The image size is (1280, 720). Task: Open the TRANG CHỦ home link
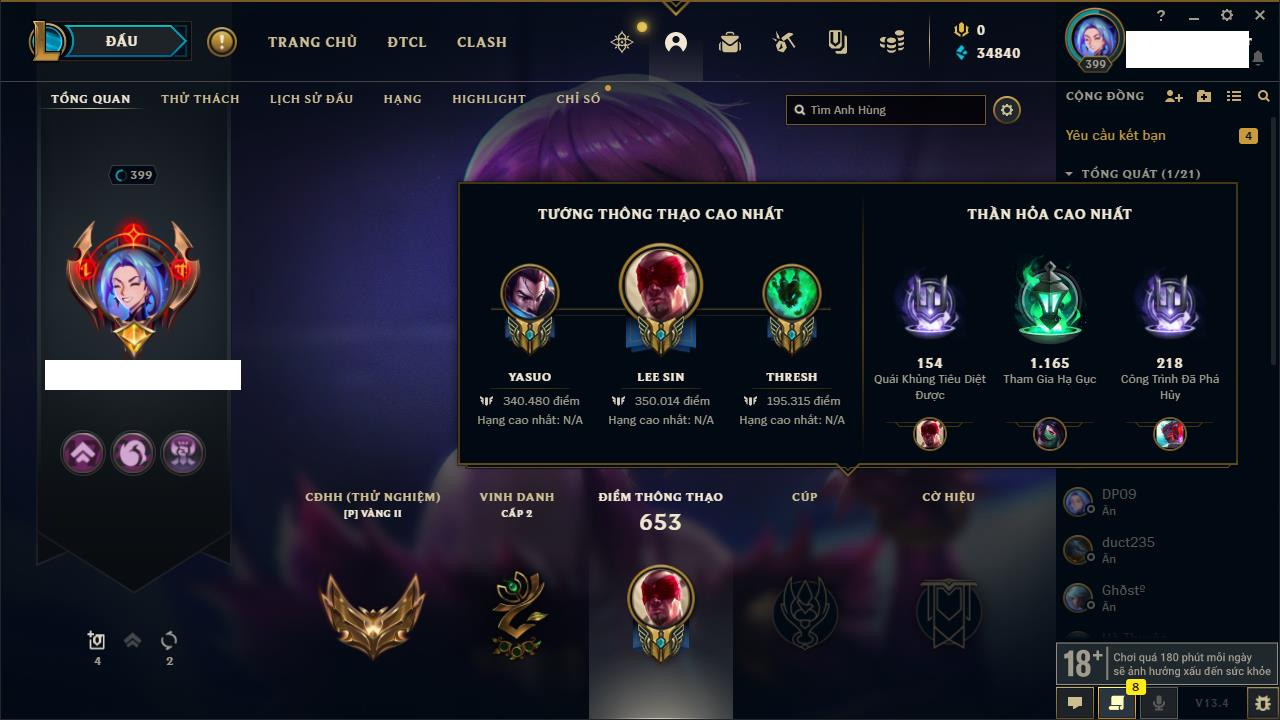pos(312,42)
